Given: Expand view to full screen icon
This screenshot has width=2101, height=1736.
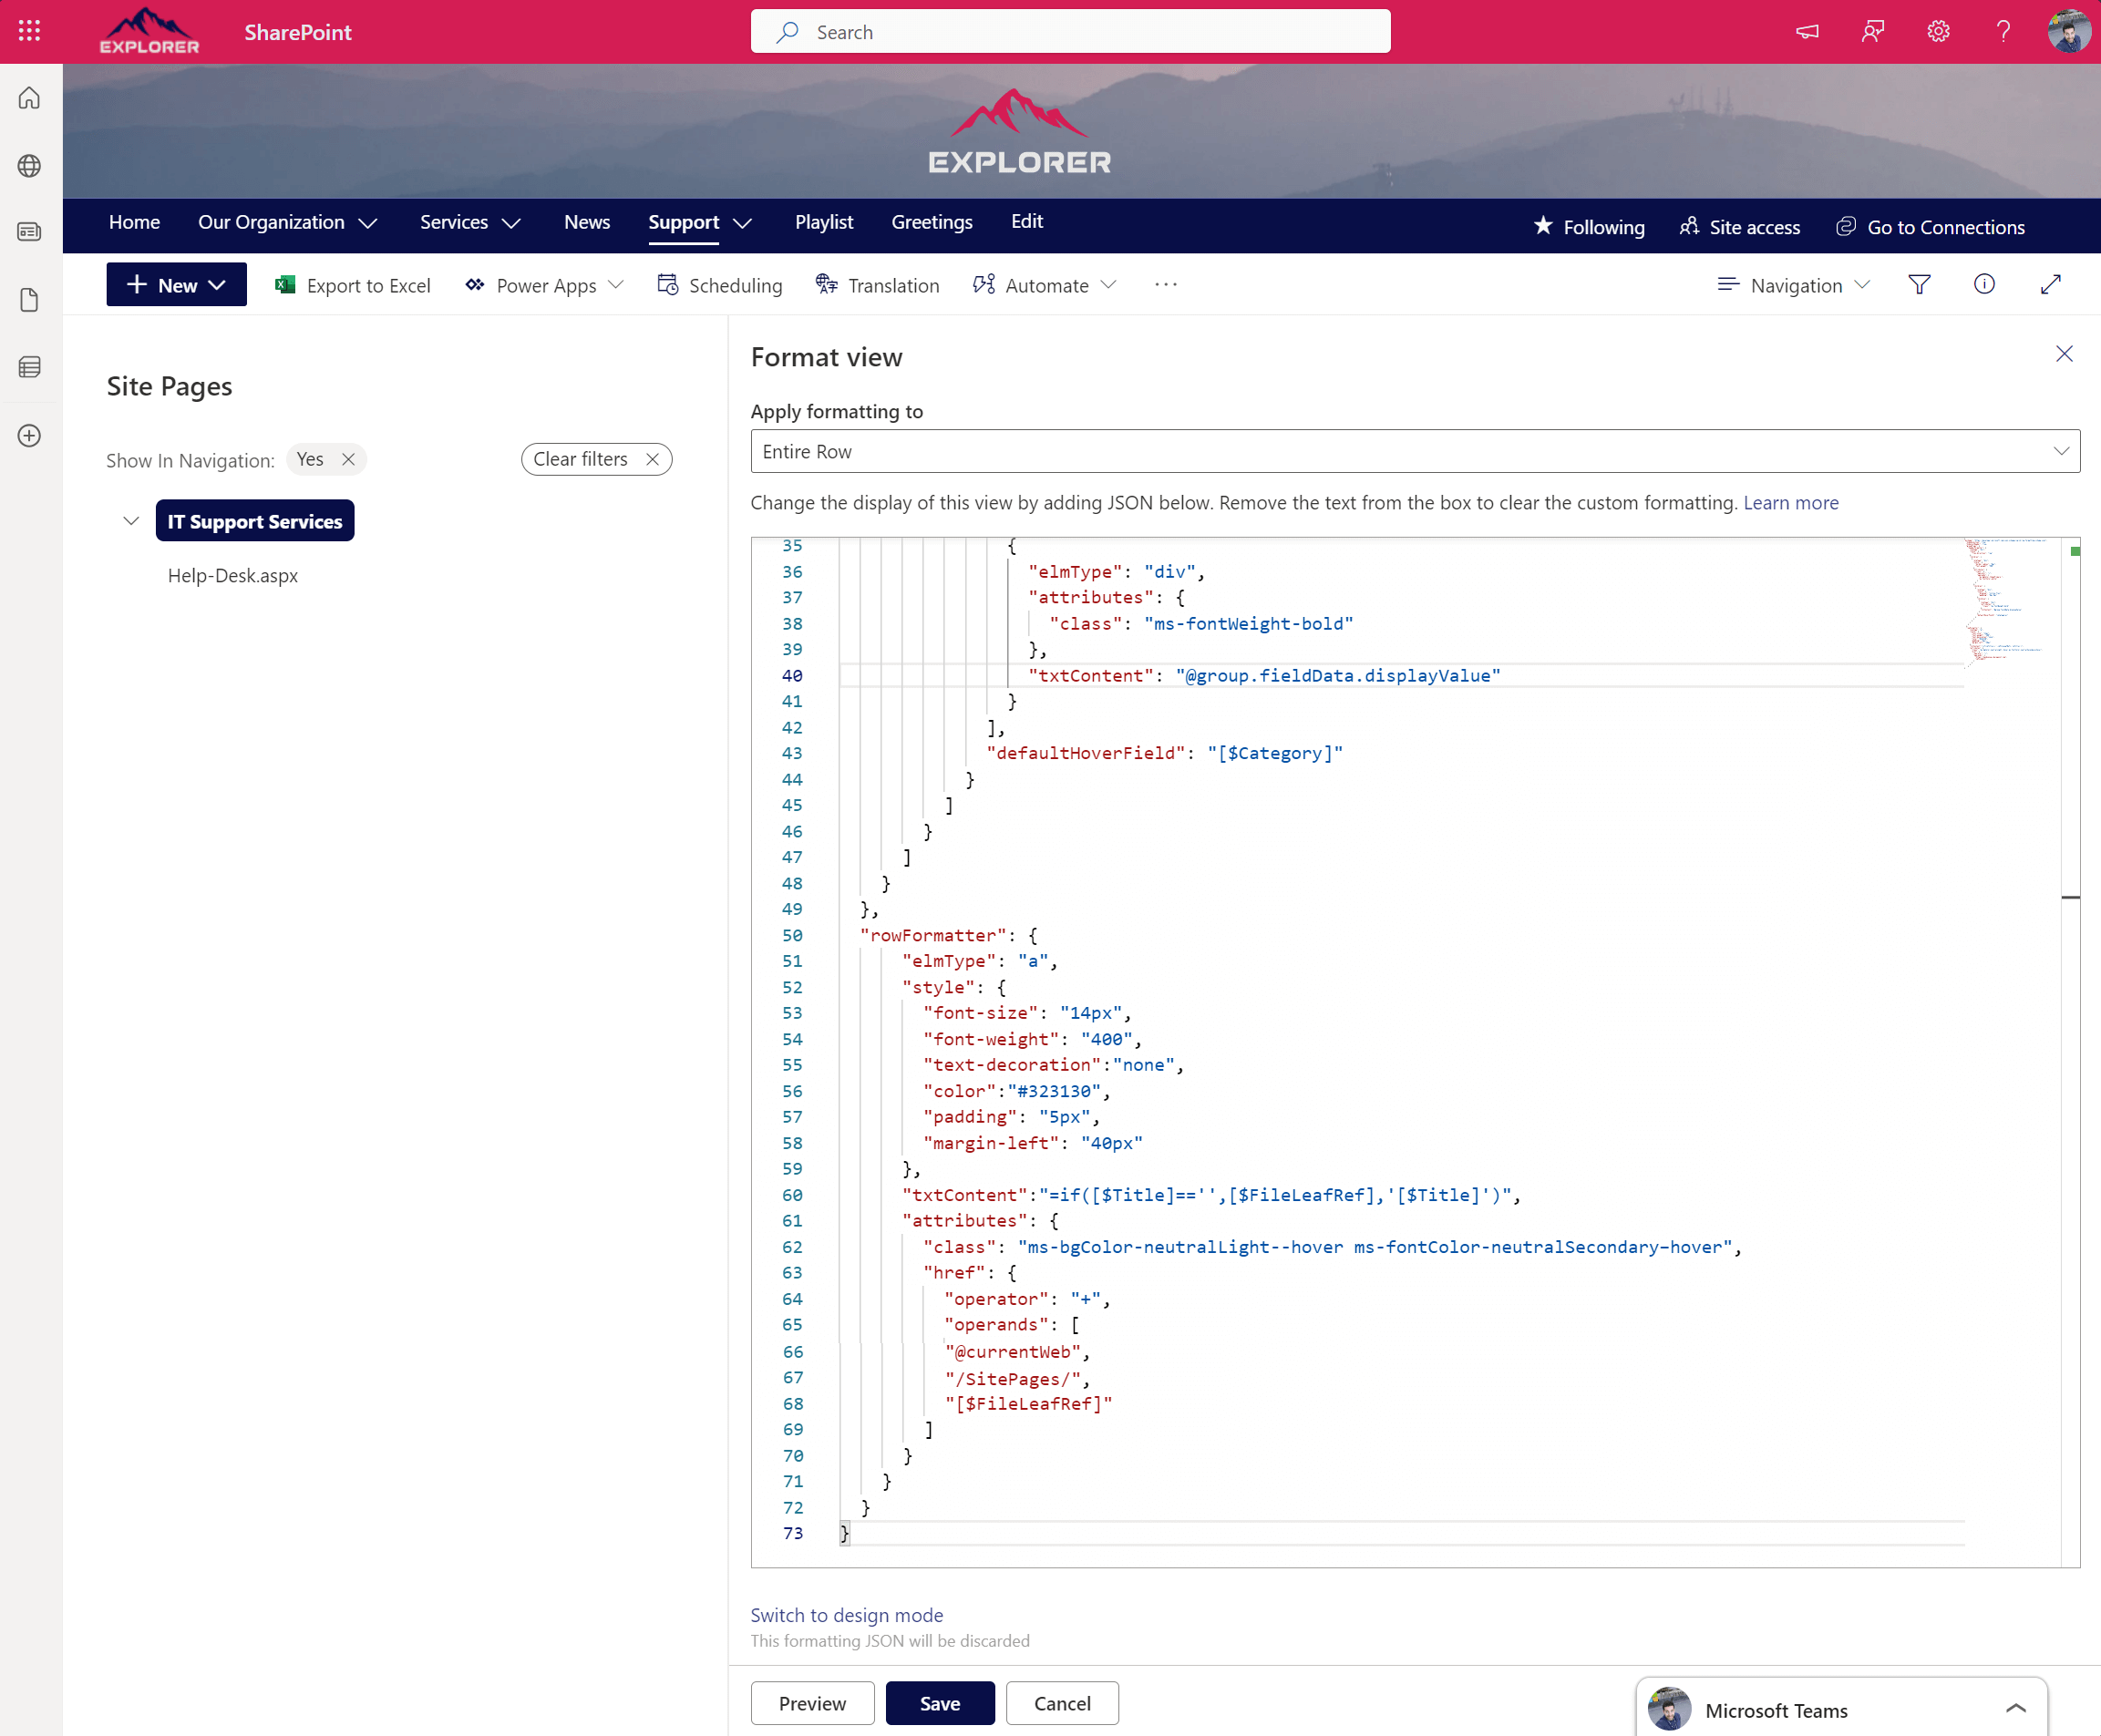Looking at the screenshot, I should pos(2050,285).
